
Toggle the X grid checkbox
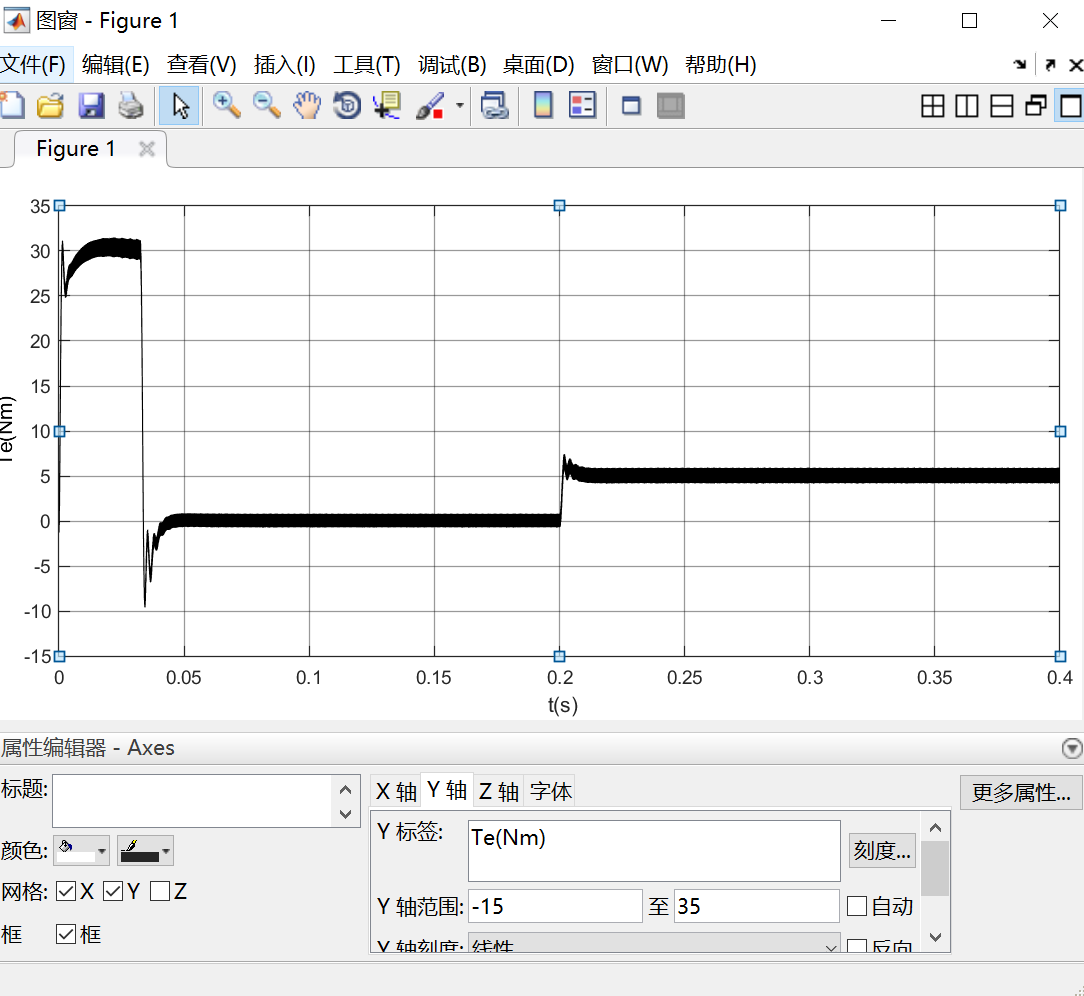66,891
